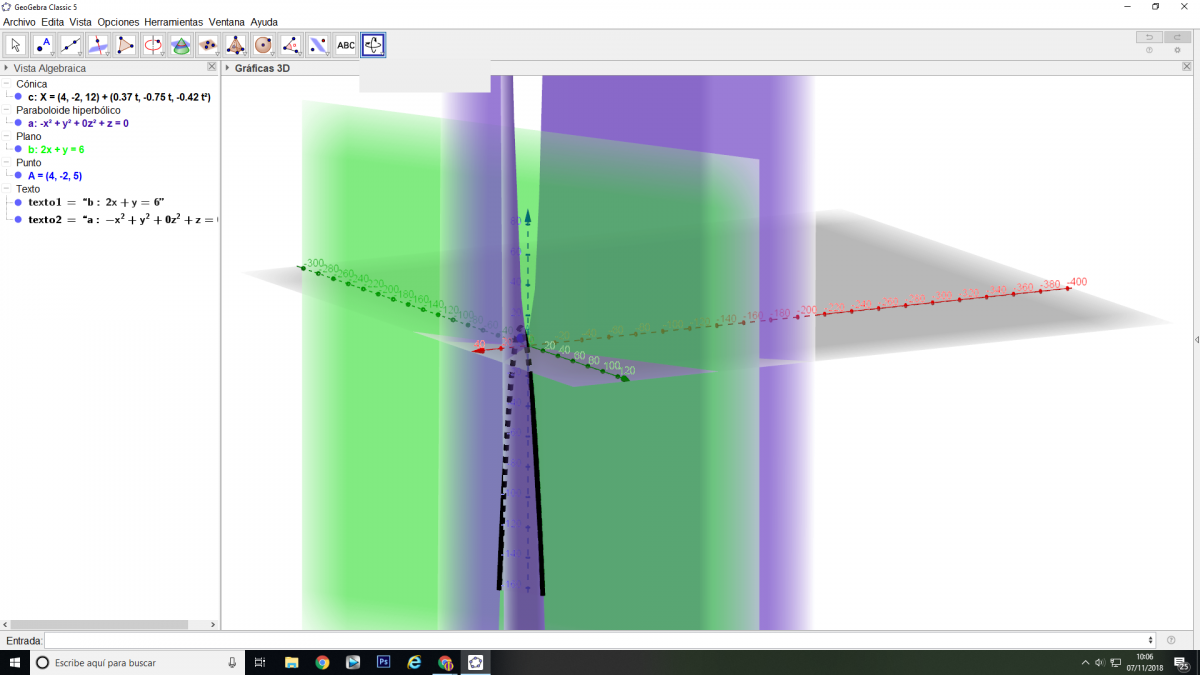The width and height of the screenshot is (1200, 675).
Task: Open the Herramientas menu
Action: pos(173,21)
